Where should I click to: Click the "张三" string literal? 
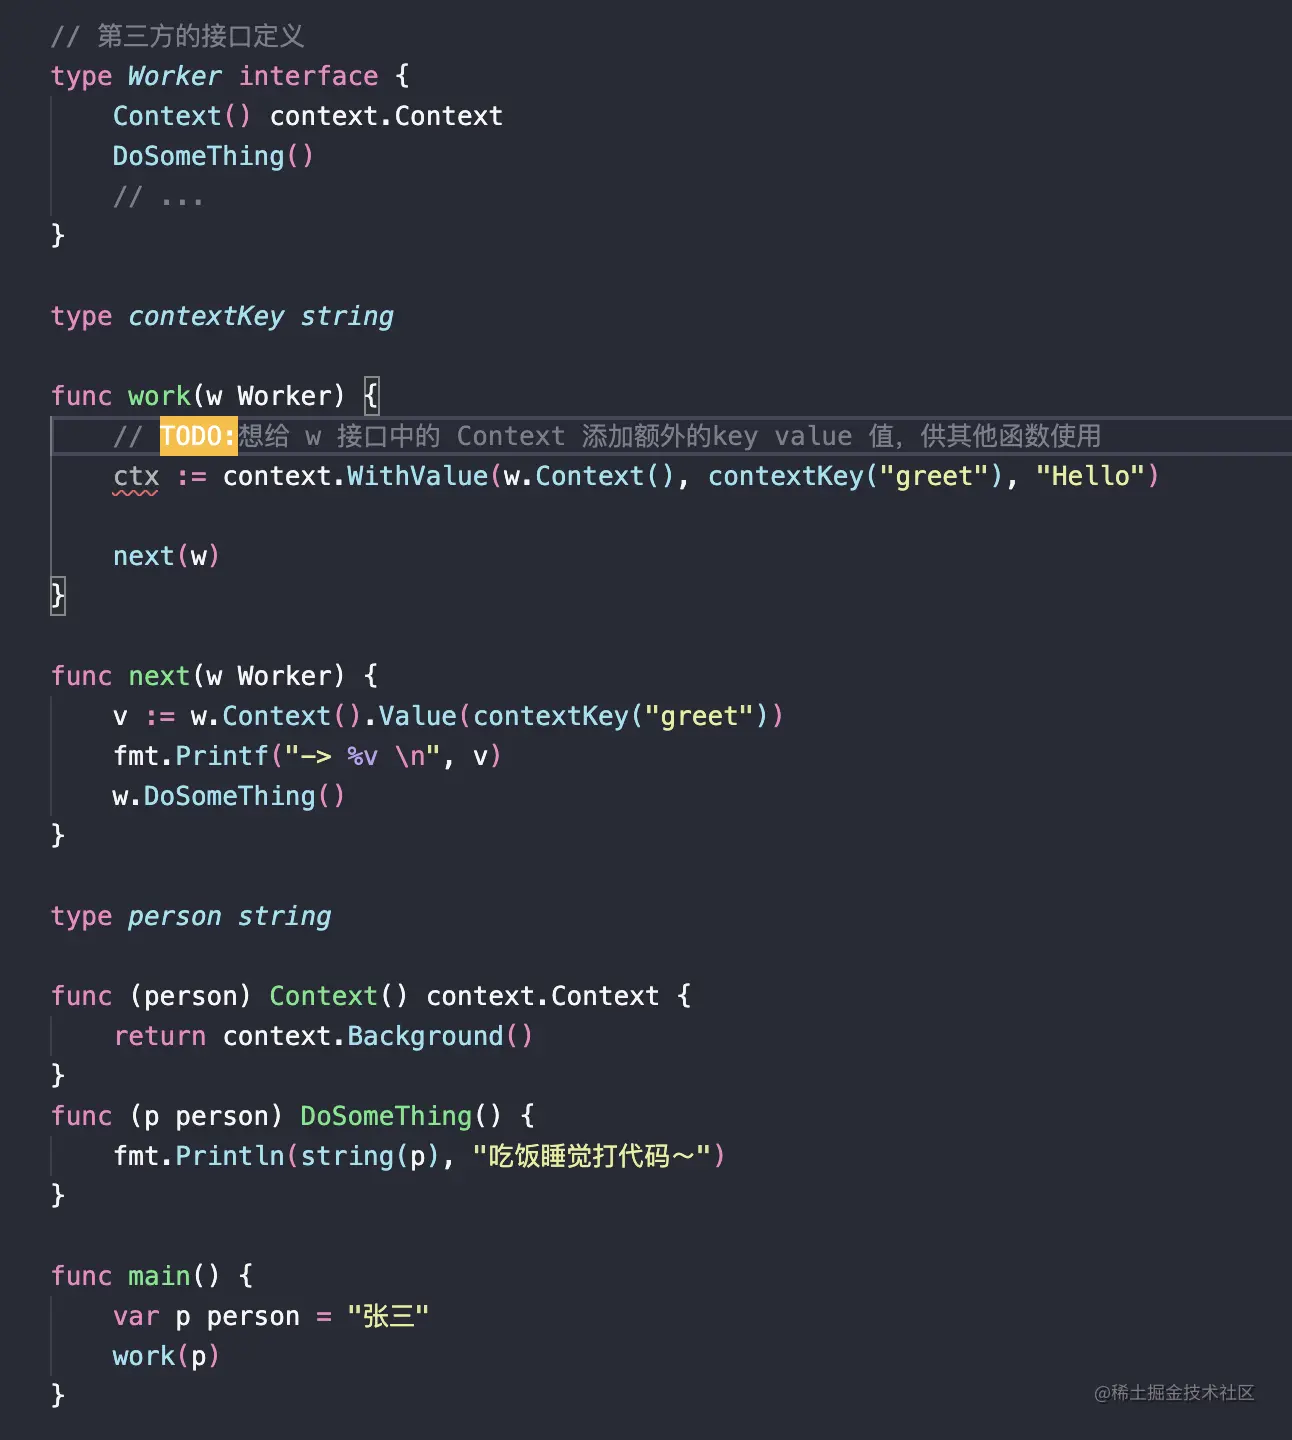click(388, 1316)
